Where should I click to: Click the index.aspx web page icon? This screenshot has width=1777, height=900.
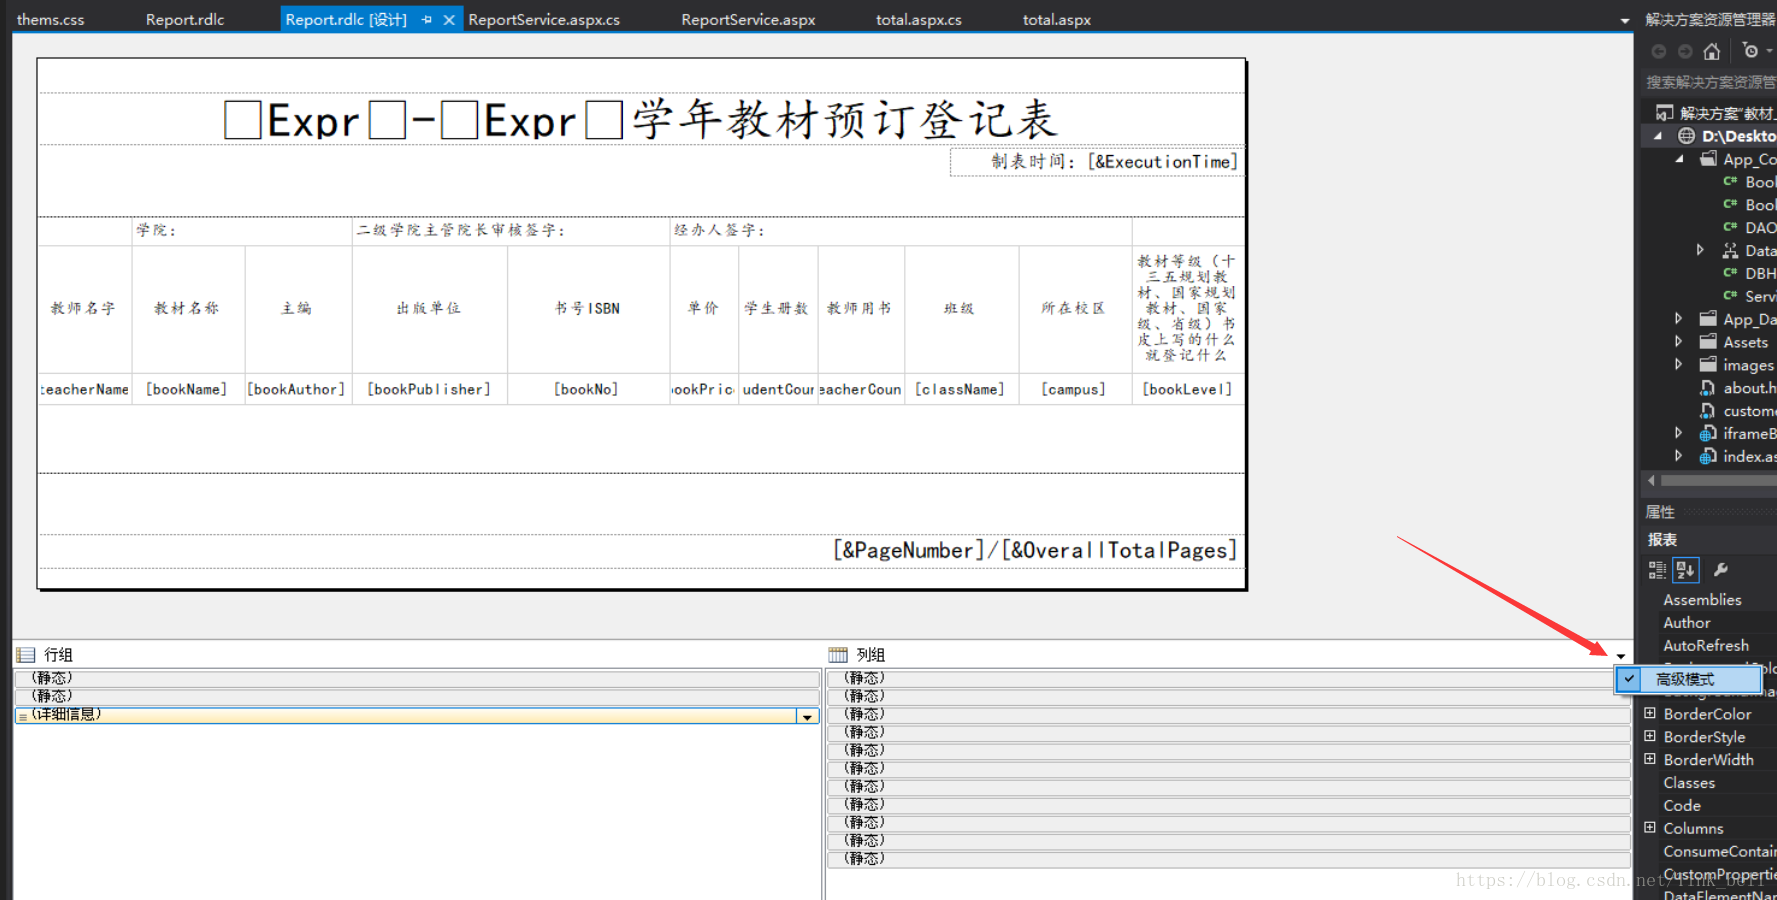pyautogui.click(x=1708, y=456)
